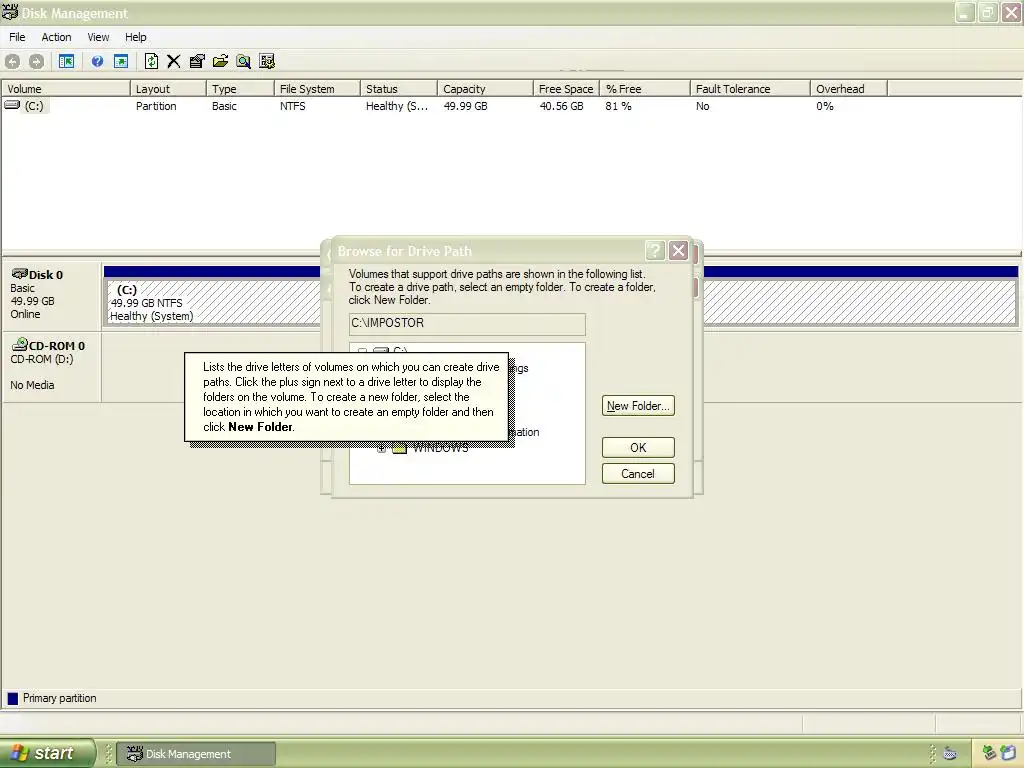Expand the WINDOWS folder plus sign
The width and height of the screenshot is (1024, 768).
(381, 448)
